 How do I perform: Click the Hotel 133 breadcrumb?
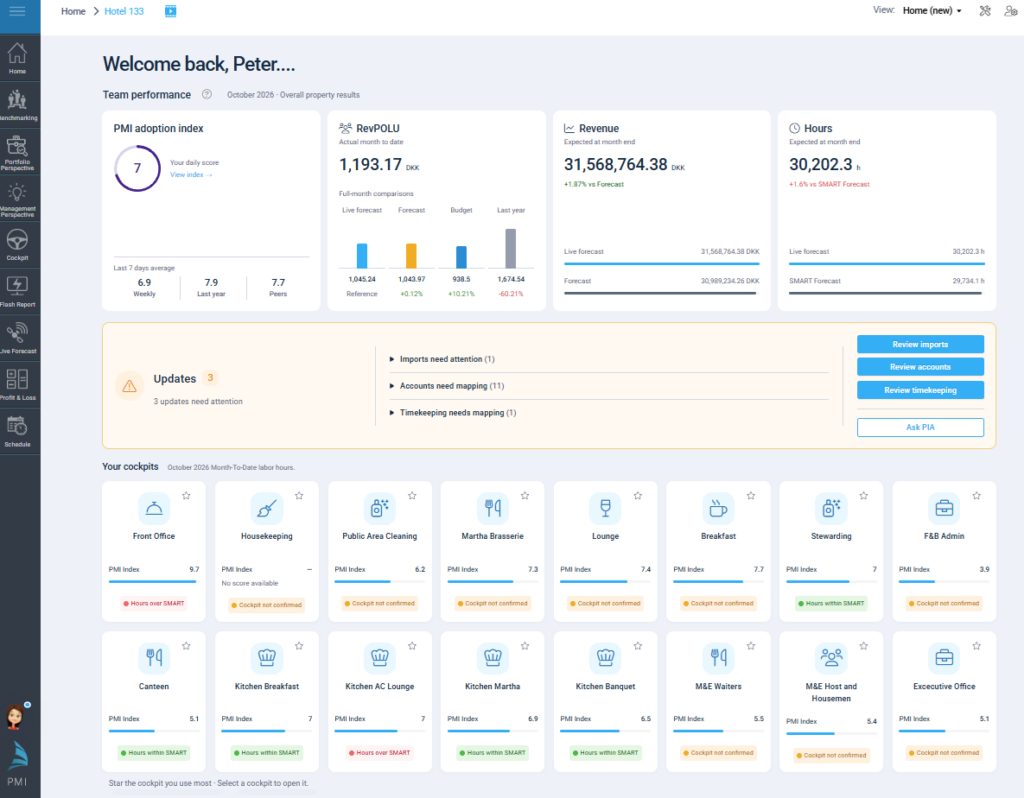(124, 11)
